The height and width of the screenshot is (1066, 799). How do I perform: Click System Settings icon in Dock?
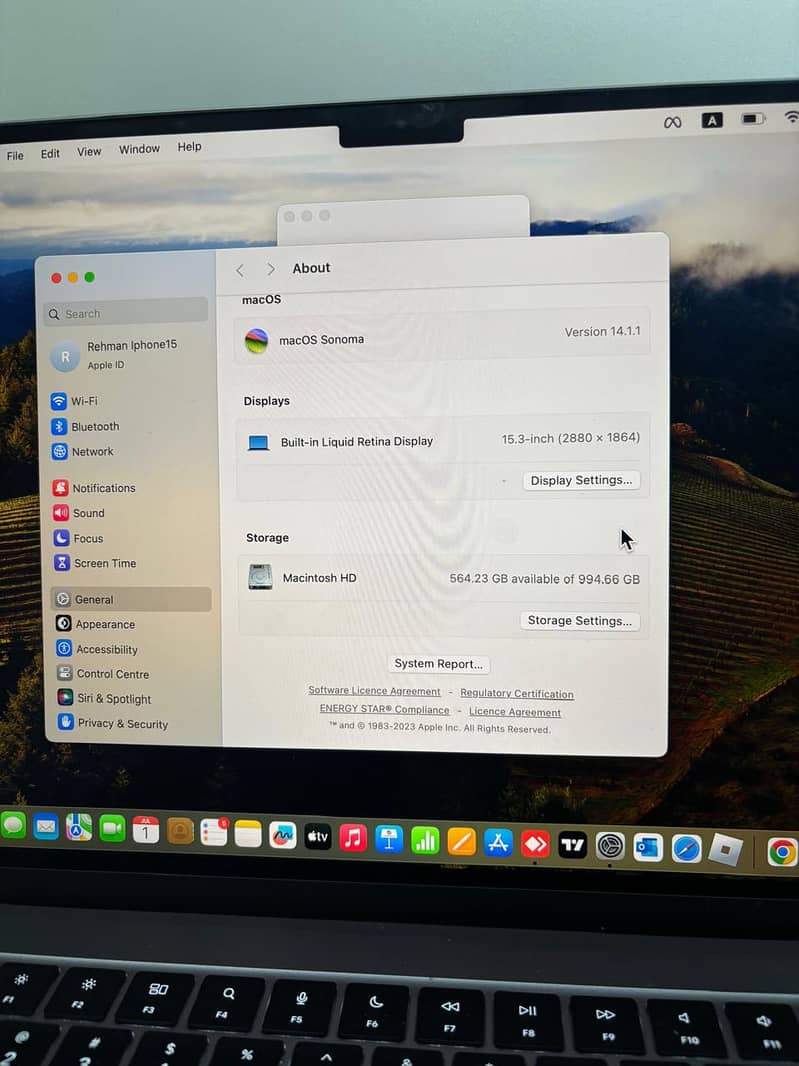point(610,846)
